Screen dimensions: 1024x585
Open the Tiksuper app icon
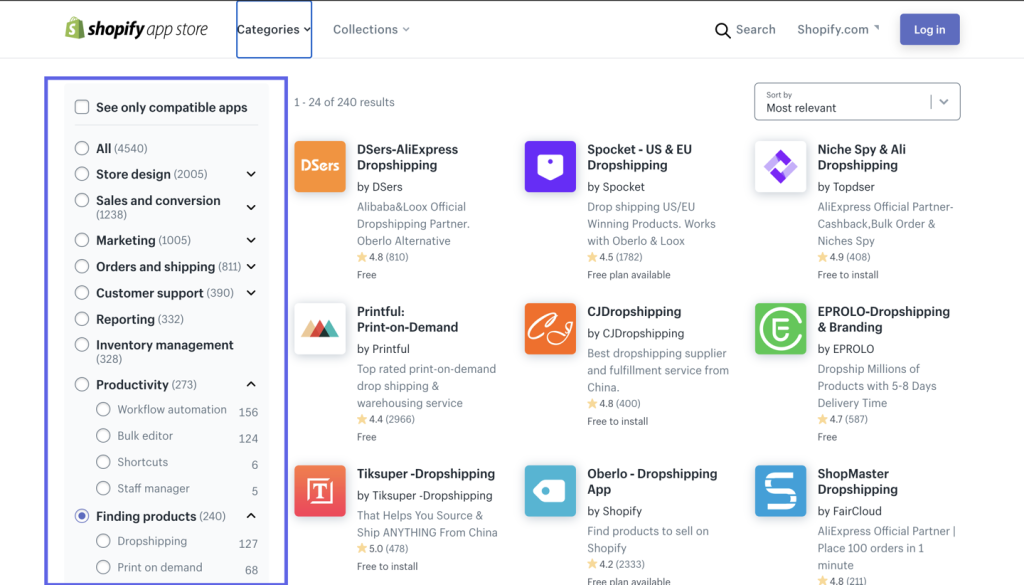(x=320, y=490)
